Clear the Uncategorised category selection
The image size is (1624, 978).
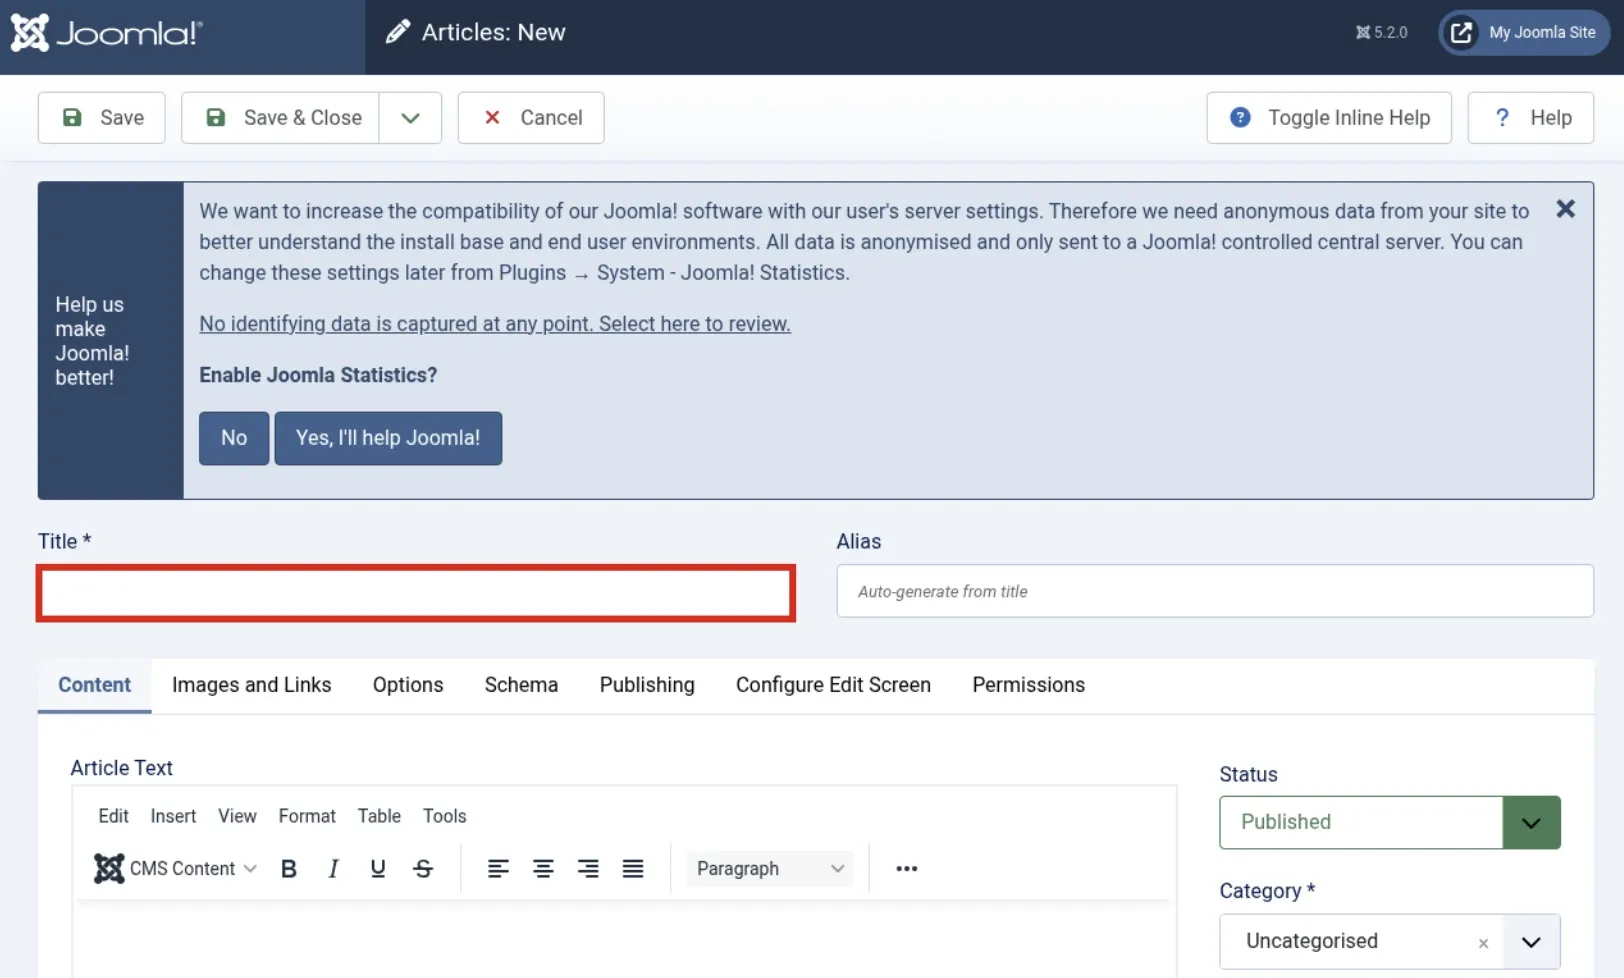click(1483, 943)
